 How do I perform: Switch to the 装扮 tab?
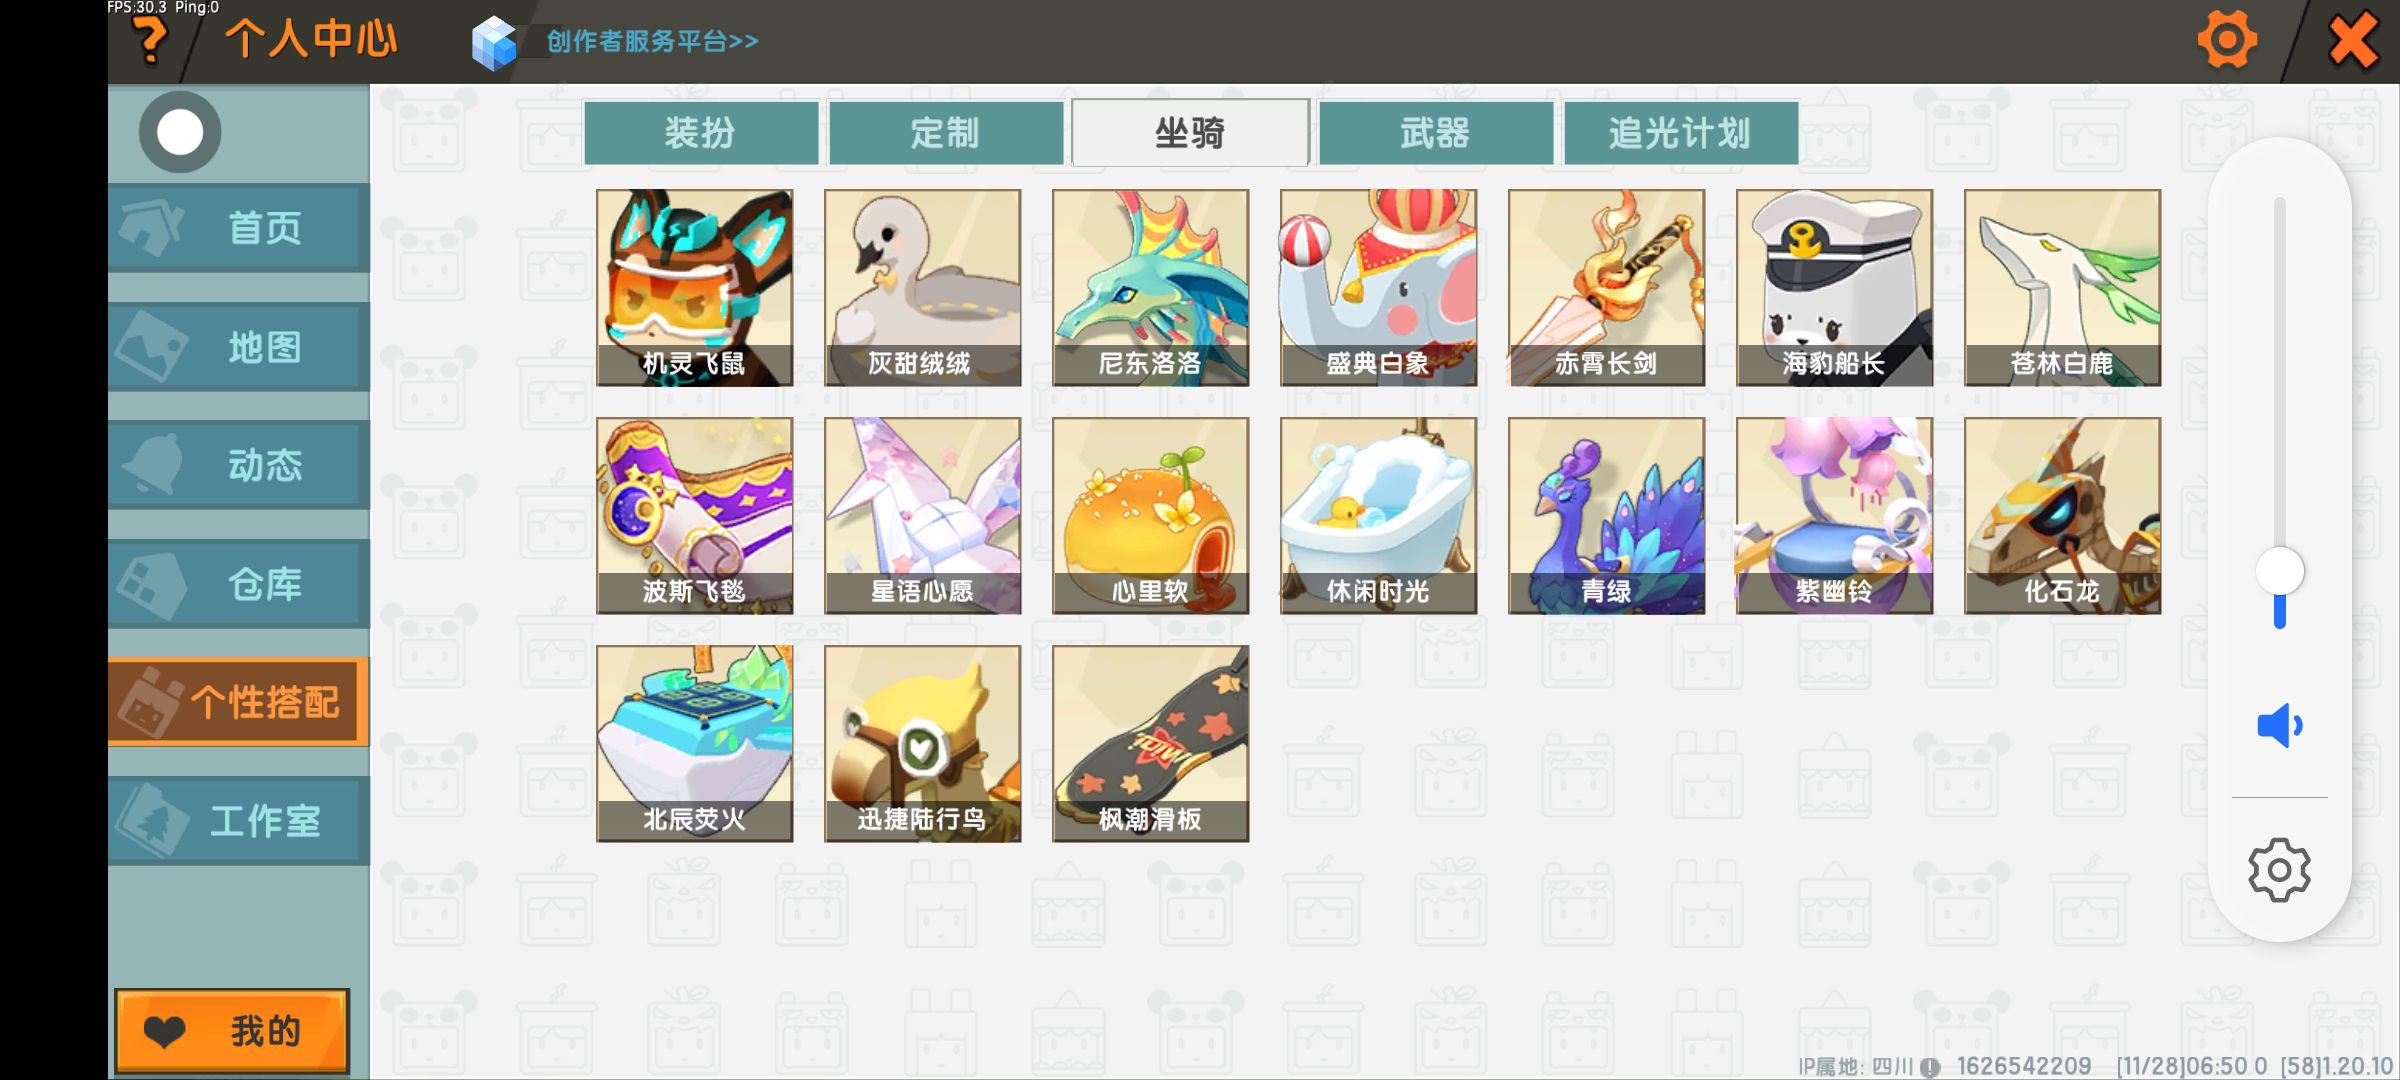[700, 133]
